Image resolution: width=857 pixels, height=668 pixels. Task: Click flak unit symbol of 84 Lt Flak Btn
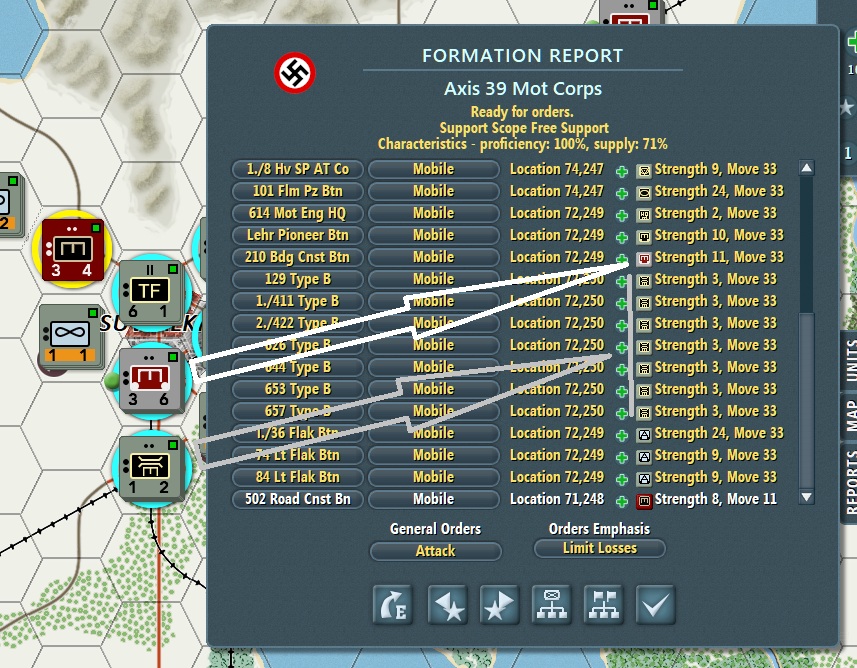click(x=644, y=479)
